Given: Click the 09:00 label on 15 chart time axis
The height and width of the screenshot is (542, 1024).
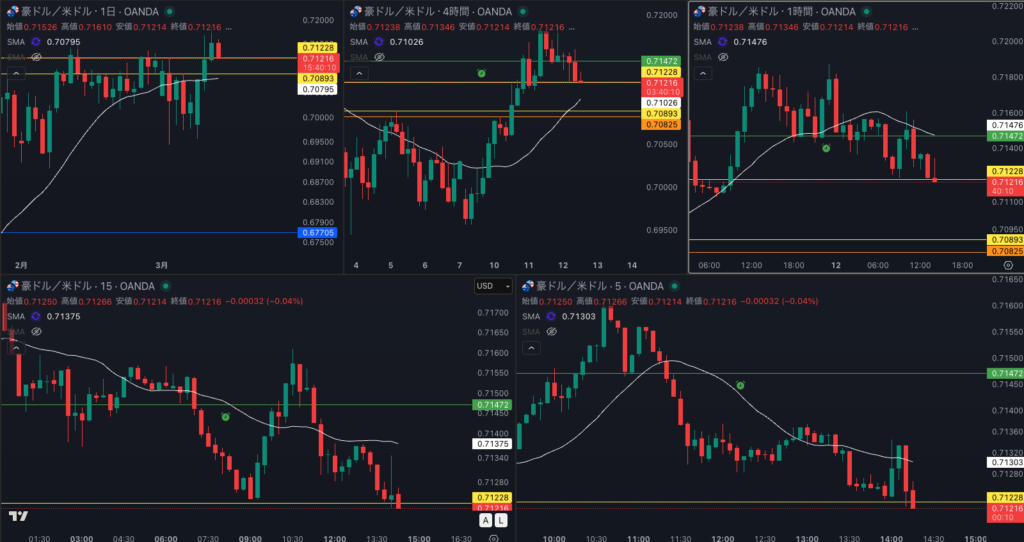Looking at the screenshot, I should 250,539.
